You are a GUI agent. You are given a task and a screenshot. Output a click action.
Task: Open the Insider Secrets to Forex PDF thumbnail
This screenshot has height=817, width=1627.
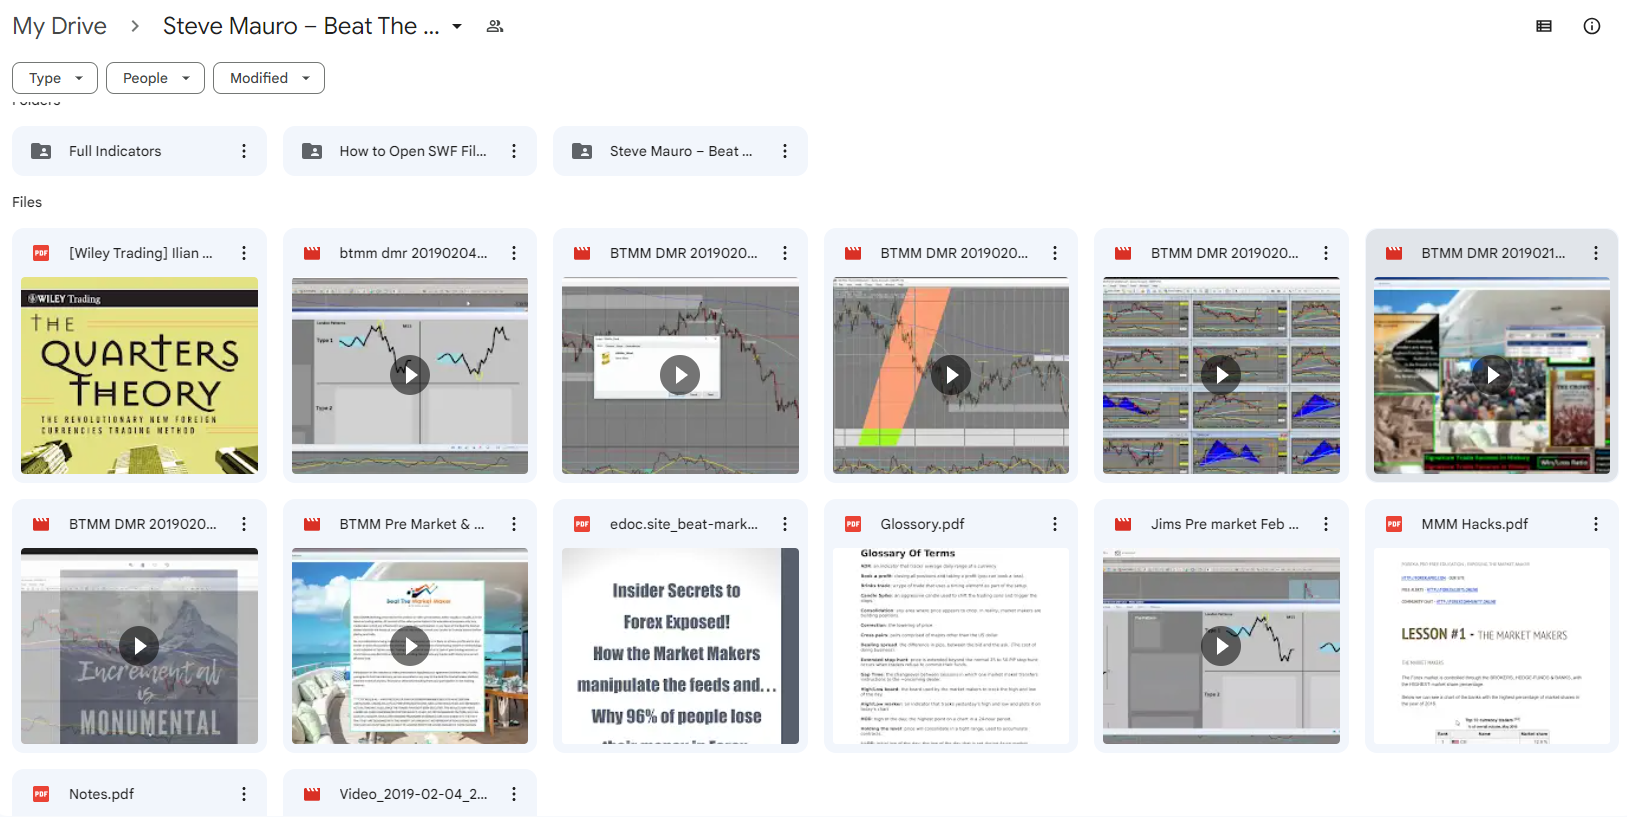tap(680, 646)
